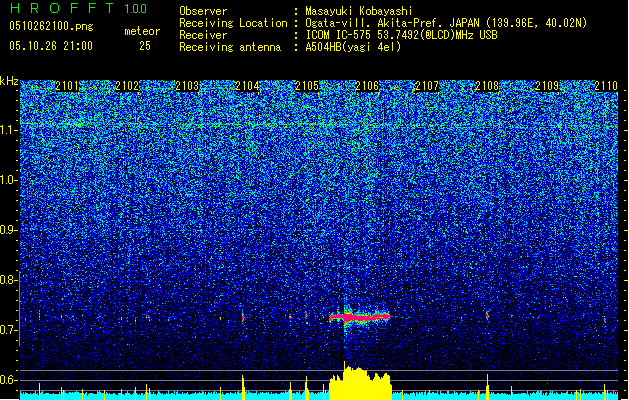Screen dimensions: 629x400
Task: Click time marker 2107
Action: pos(427,86)
